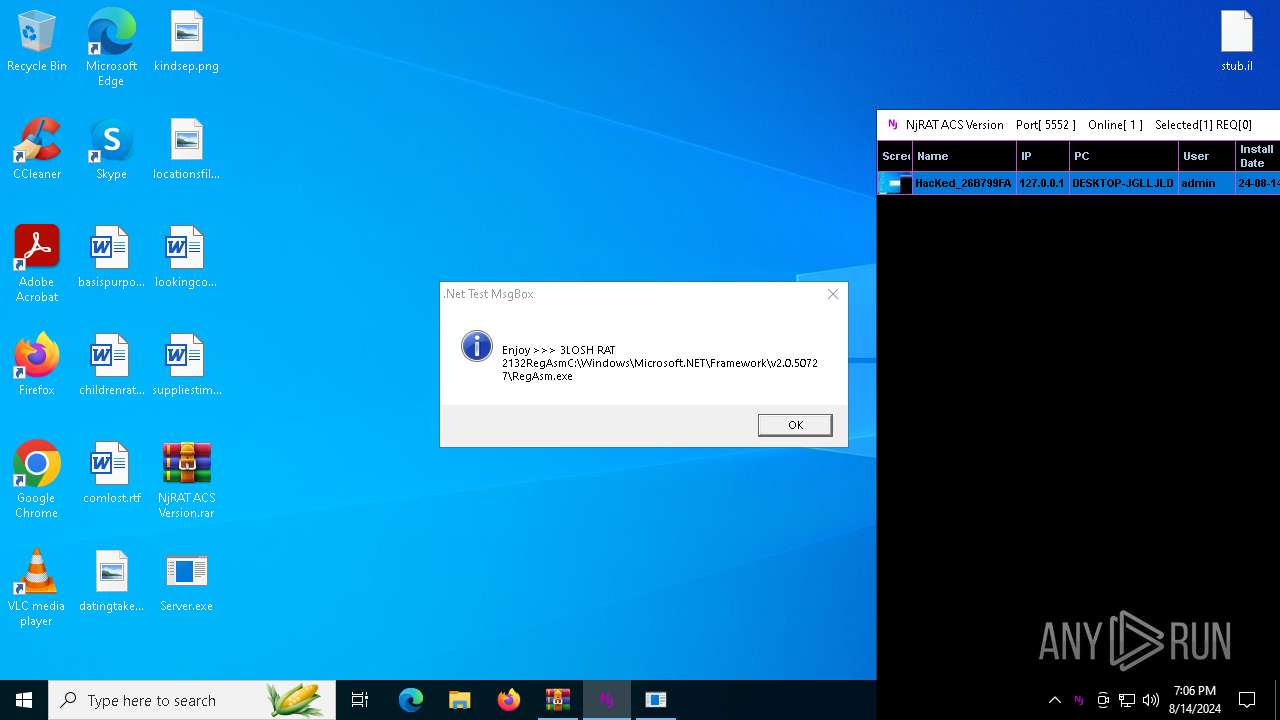Open File Explorer from the taskbar
This screenshot has height=720, width=1280.
pyautogui.click(x=459, y=700)
